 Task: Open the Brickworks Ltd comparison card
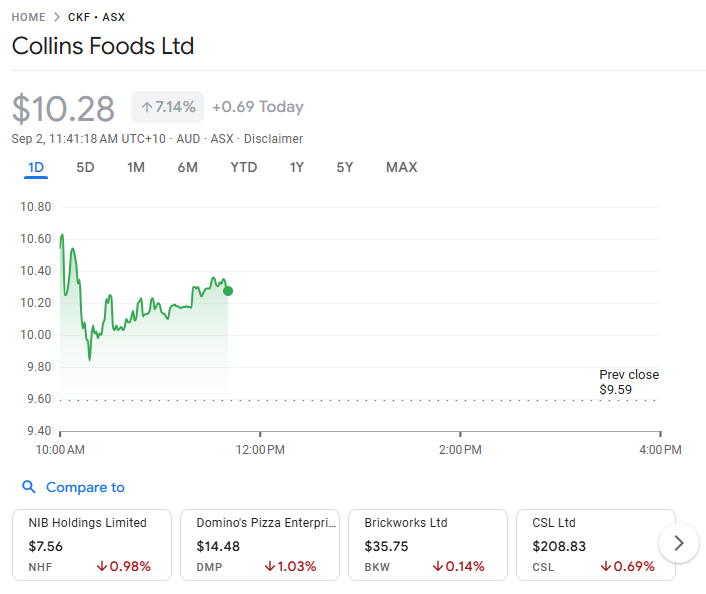point(427,544)
